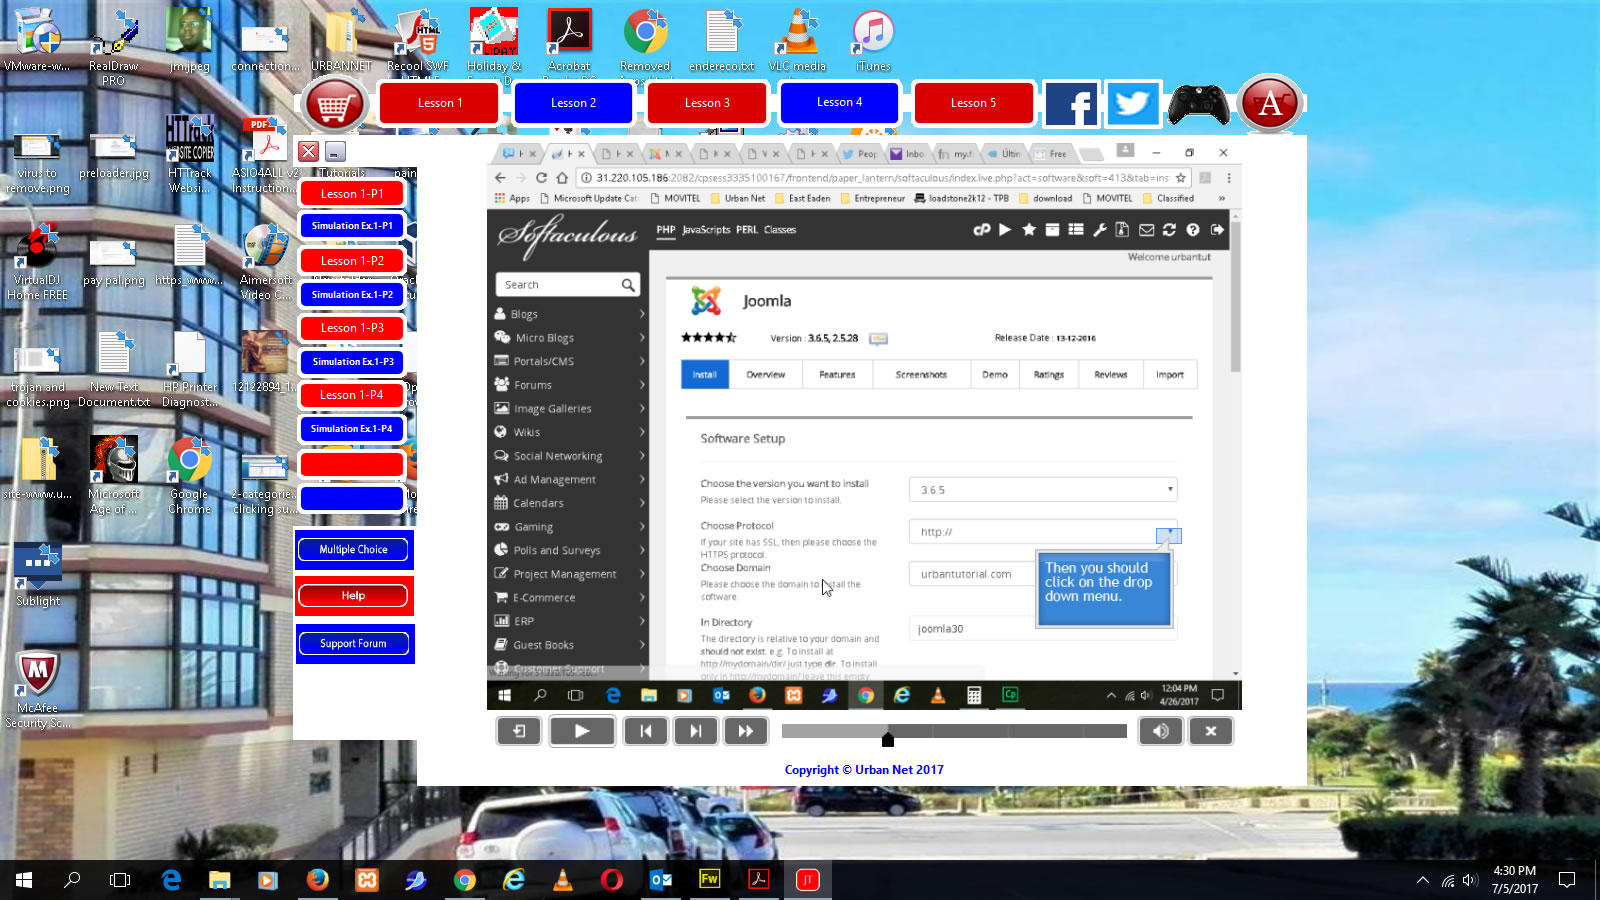The width and height of the screenshot is (1600, 900).
Task: Open Lesson 3
Action: click(707, 103)
